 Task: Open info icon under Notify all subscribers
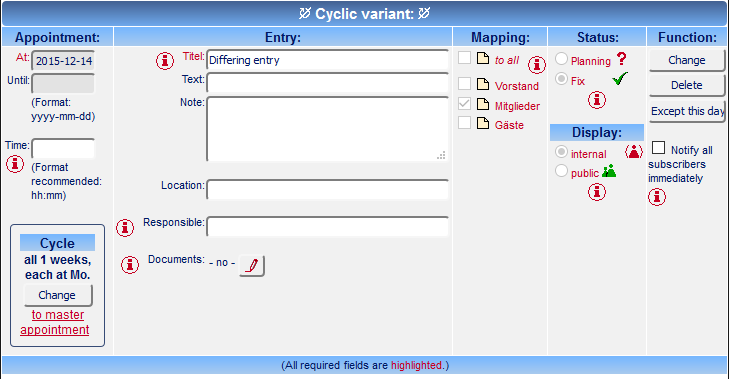tap(657, 197)
